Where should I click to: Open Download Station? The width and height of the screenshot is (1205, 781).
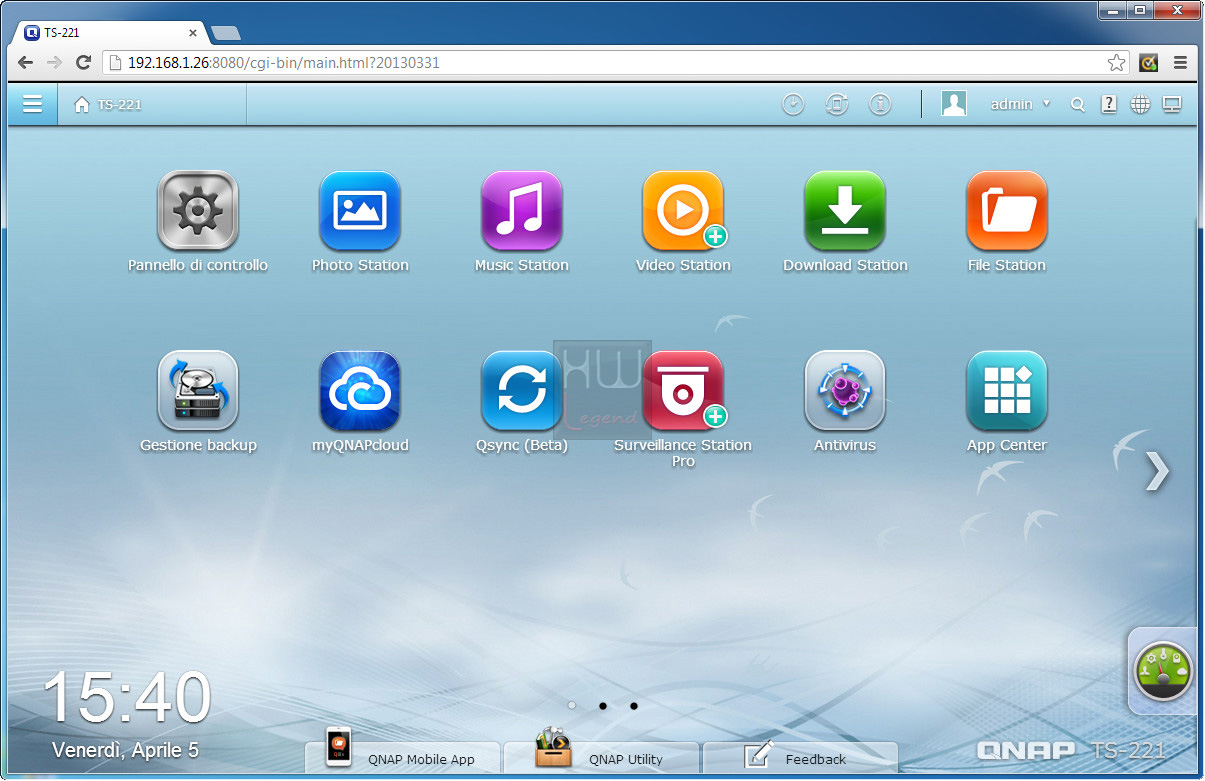[845, 211]
